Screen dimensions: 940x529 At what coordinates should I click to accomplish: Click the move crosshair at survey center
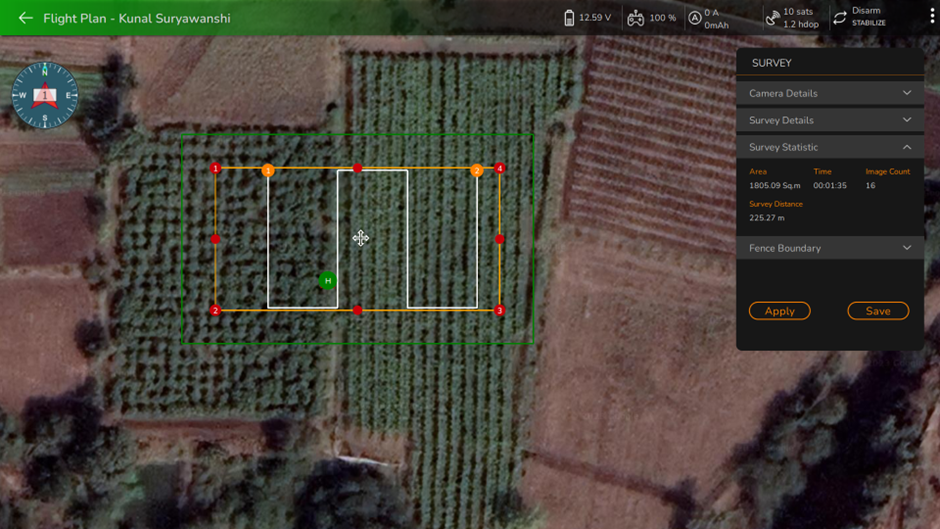pos(360,238)
